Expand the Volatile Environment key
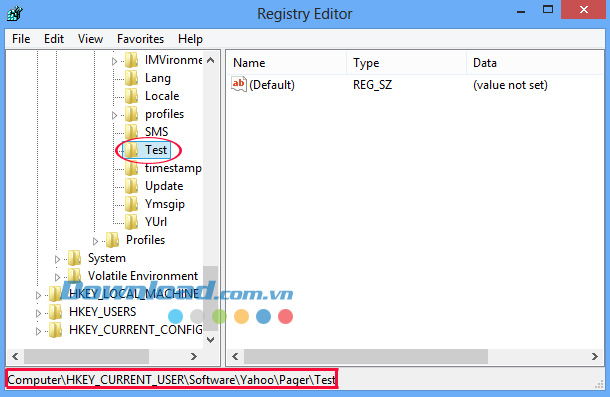The width and height of the screenshot is (610, 397). (x=57, y=277)
